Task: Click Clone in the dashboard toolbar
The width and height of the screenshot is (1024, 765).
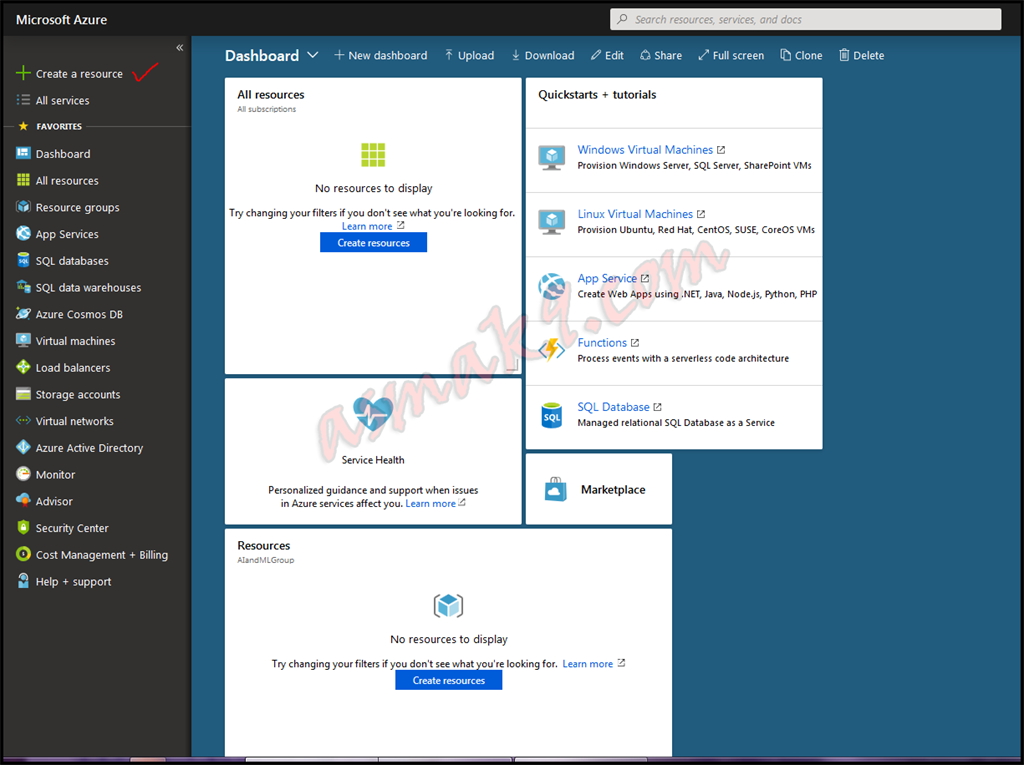Action: pyautogui.click(x=801, y=55)
